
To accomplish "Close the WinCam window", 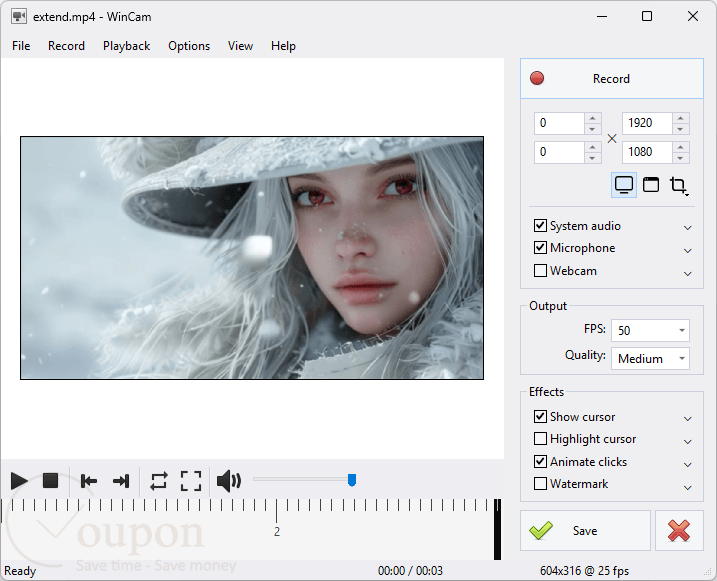I will (693, 16).
